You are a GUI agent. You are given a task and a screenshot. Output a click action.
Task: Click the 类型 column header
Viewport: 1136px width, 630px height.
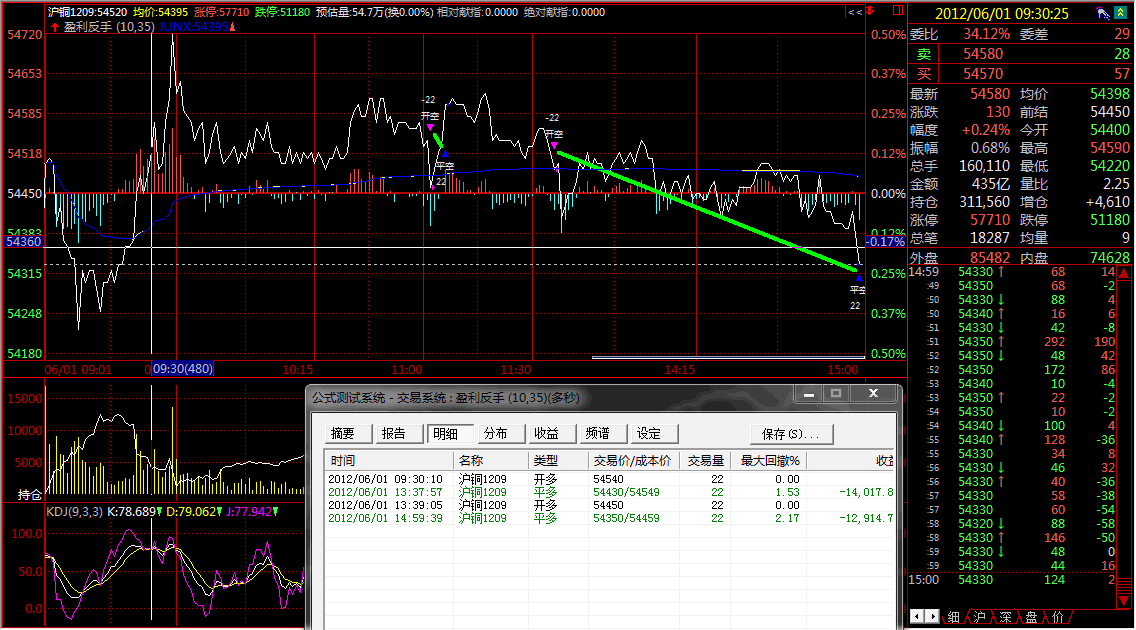tap(558, 461)
